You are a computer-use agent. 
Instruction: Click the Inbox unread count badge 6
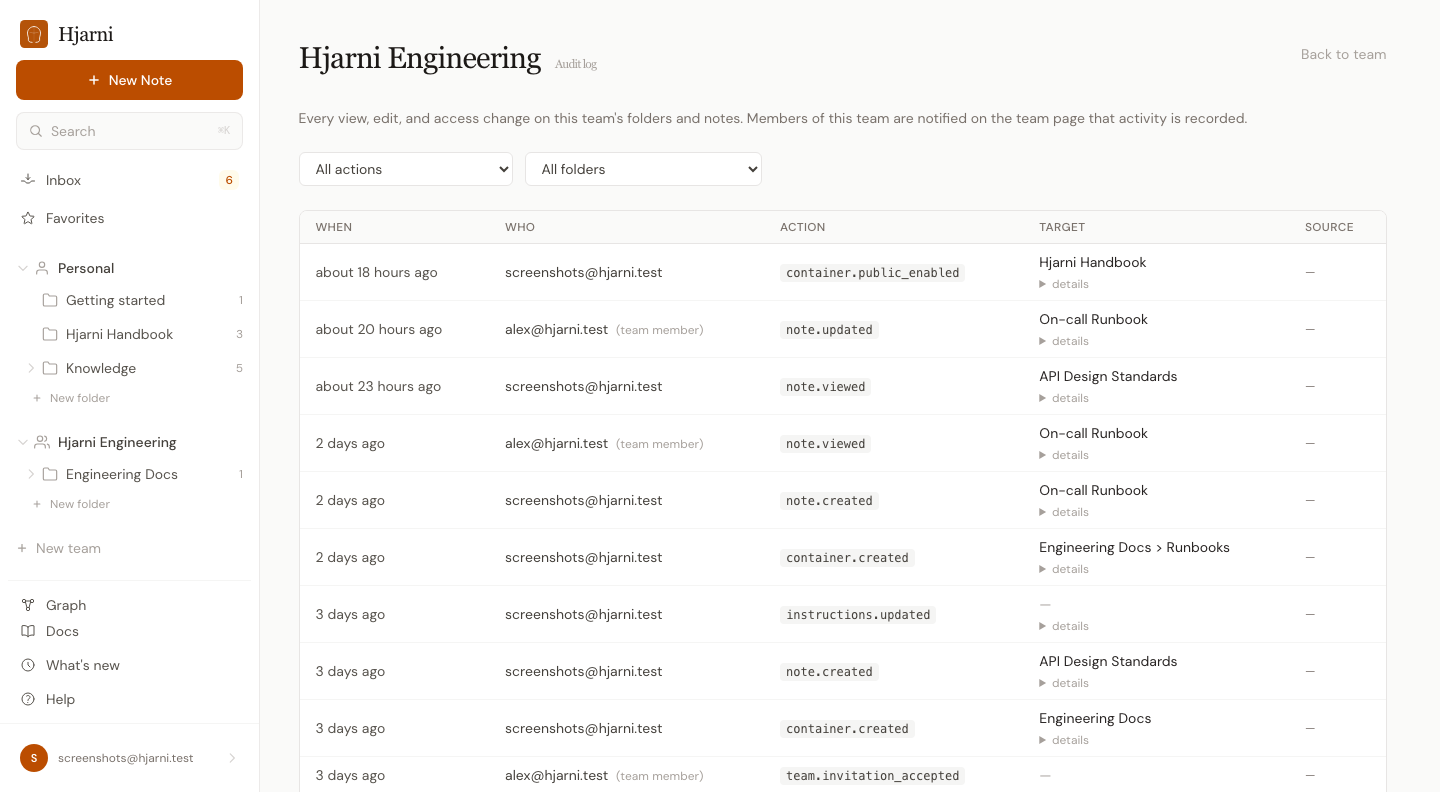click(x=229, y=180)
